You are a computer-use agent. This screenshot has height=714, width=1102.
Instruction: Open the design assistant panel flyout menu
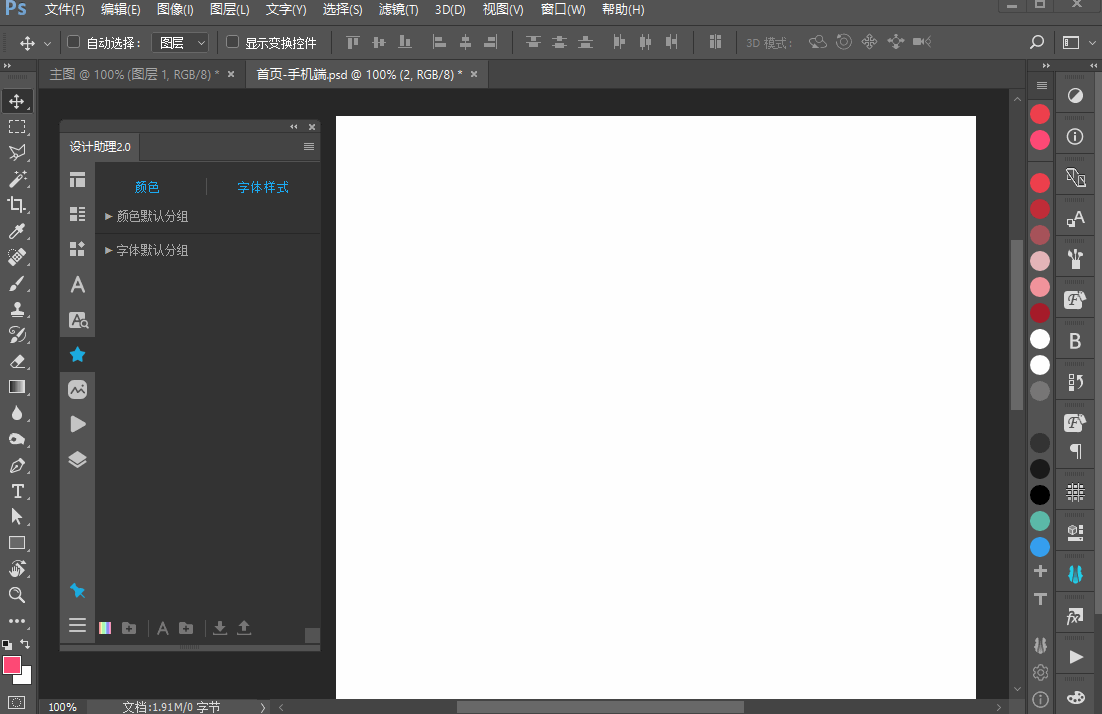309,147
